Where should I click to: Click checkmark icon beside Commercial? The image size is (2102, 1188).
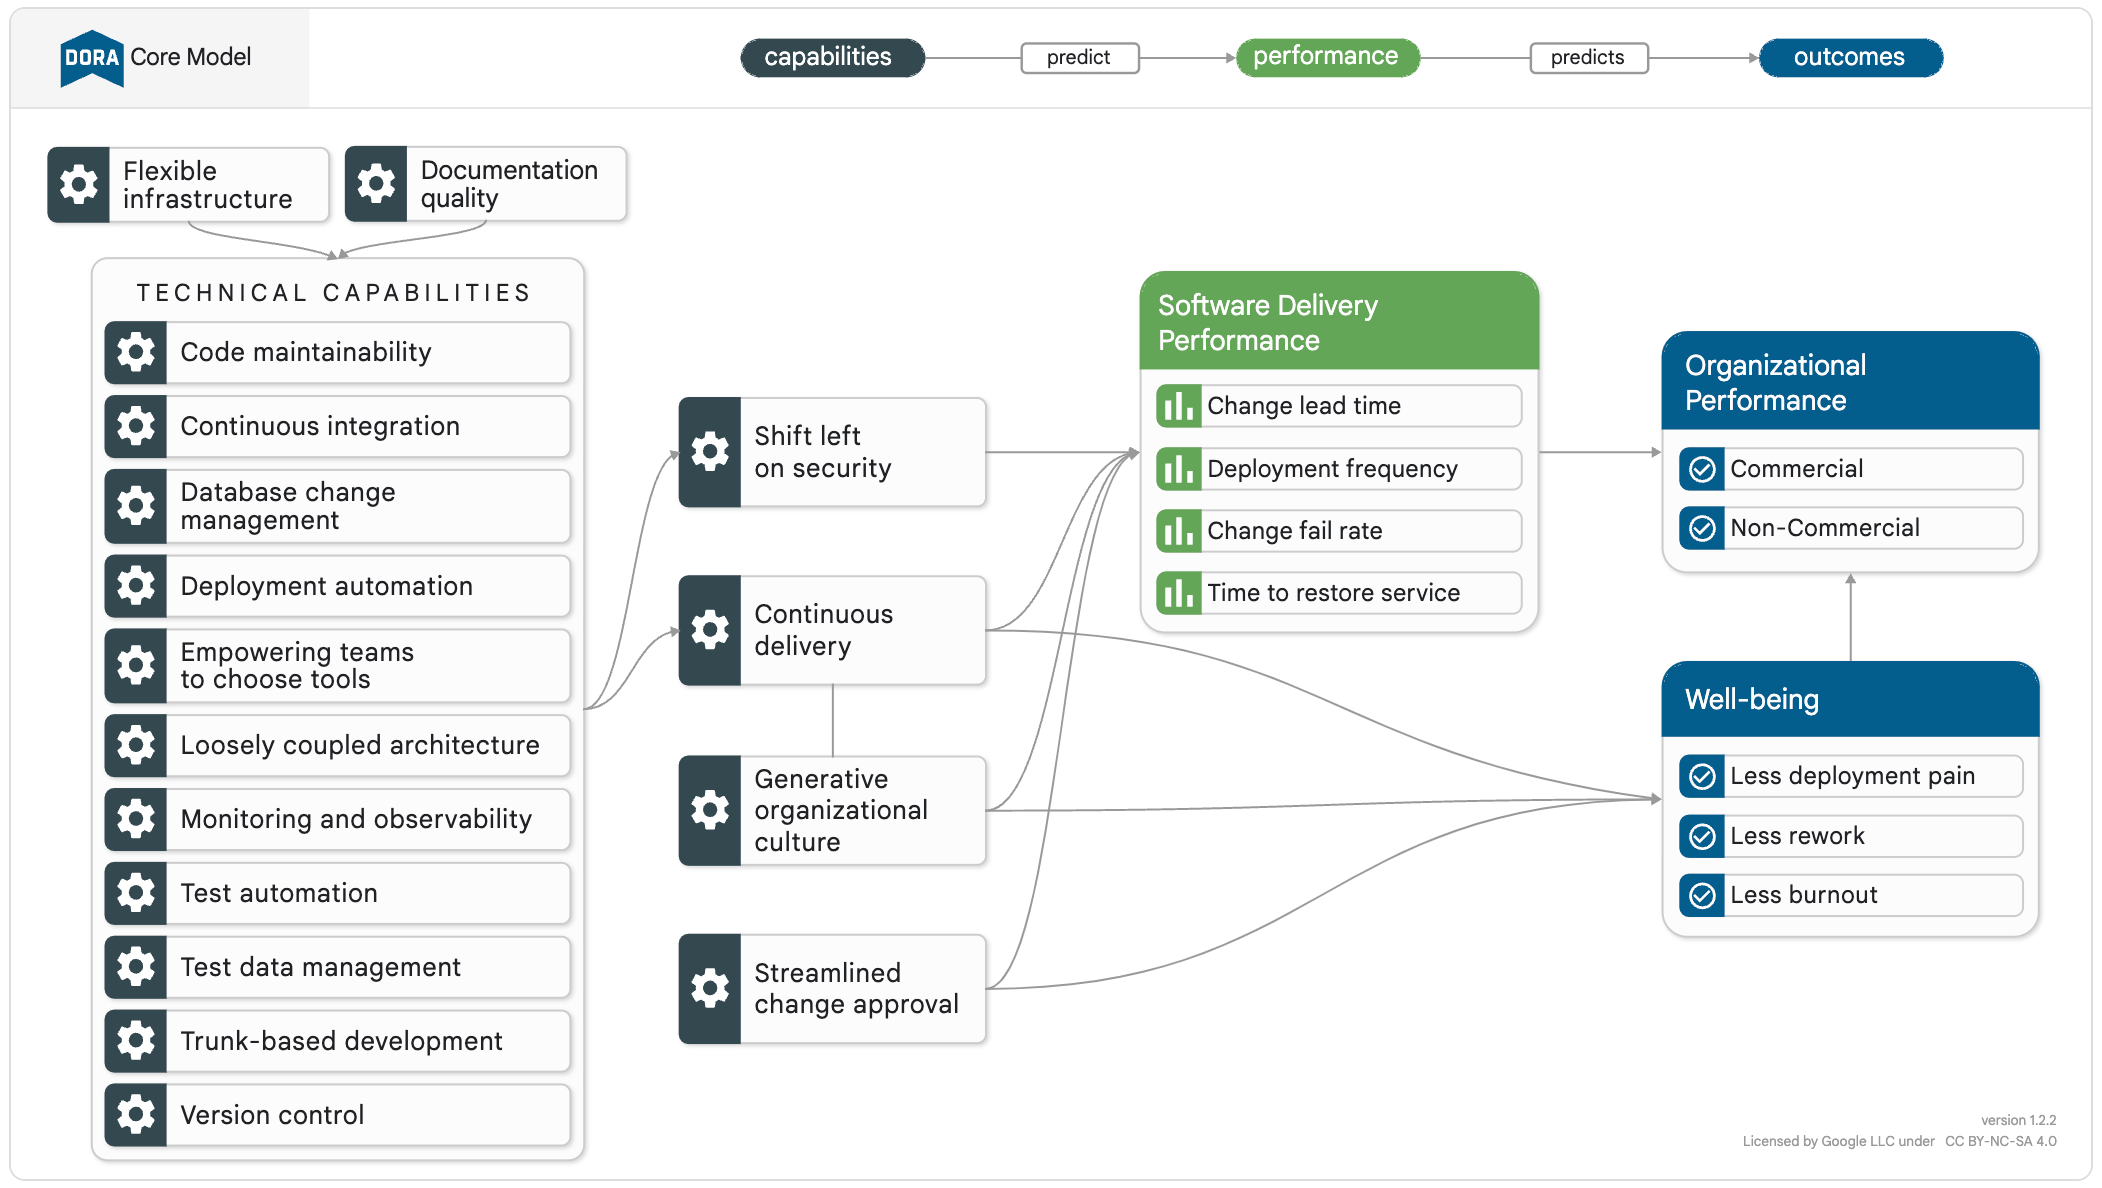[1702, 469]
